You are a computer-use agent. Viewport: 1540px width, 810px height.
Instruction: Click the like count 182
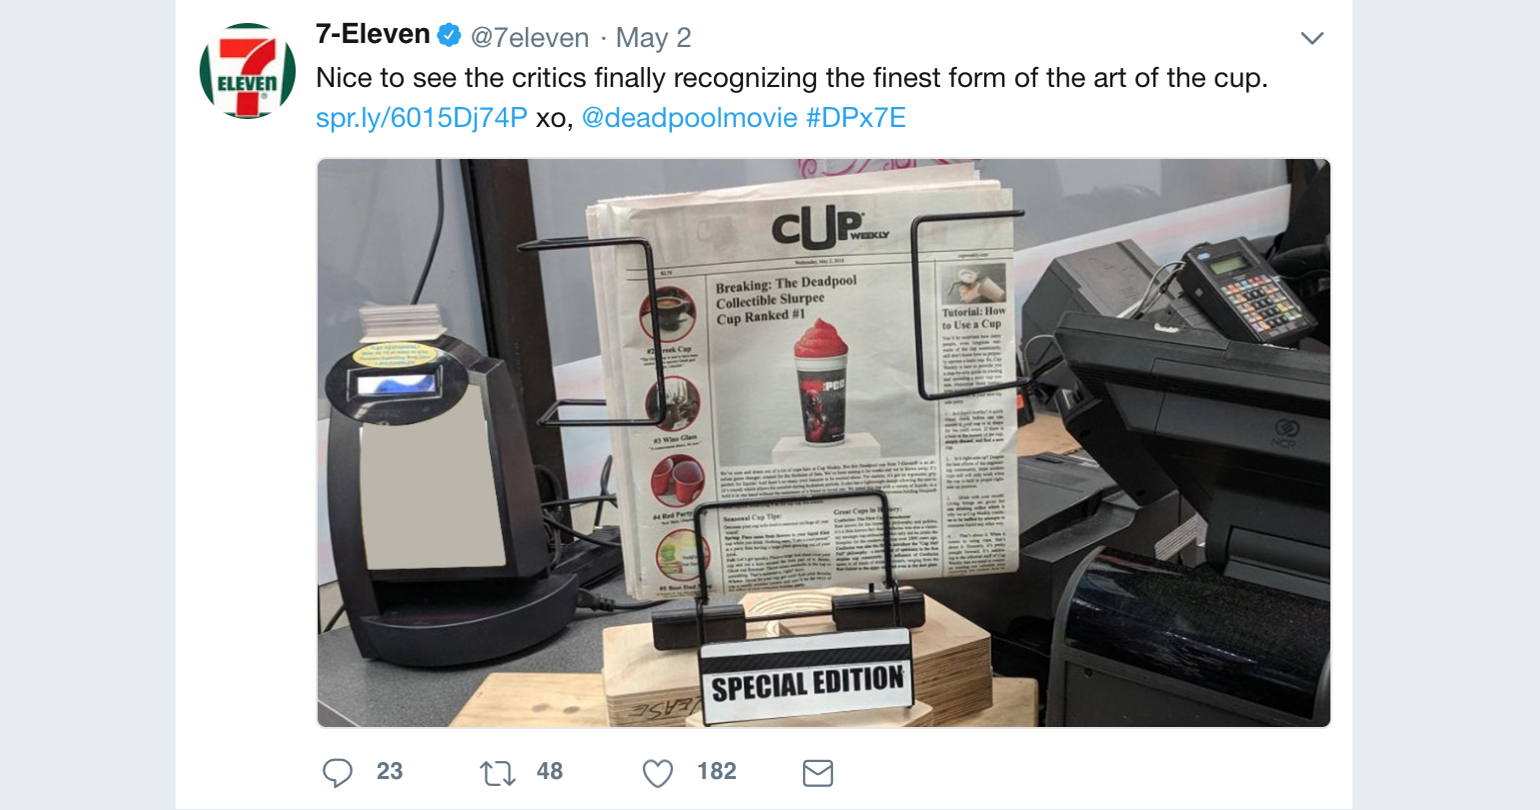pos(717,772)
